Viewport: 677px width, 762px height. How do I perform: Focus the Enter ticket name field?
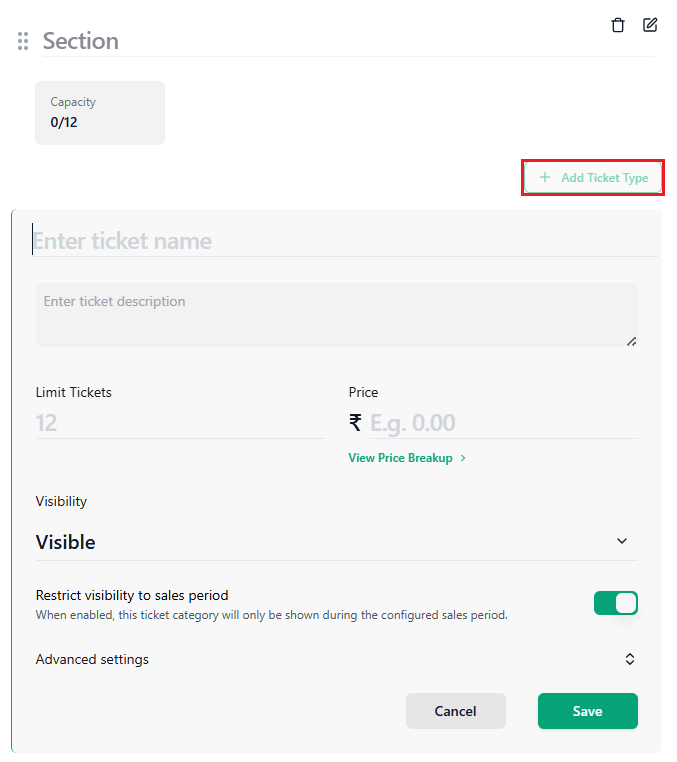(345, 241)
